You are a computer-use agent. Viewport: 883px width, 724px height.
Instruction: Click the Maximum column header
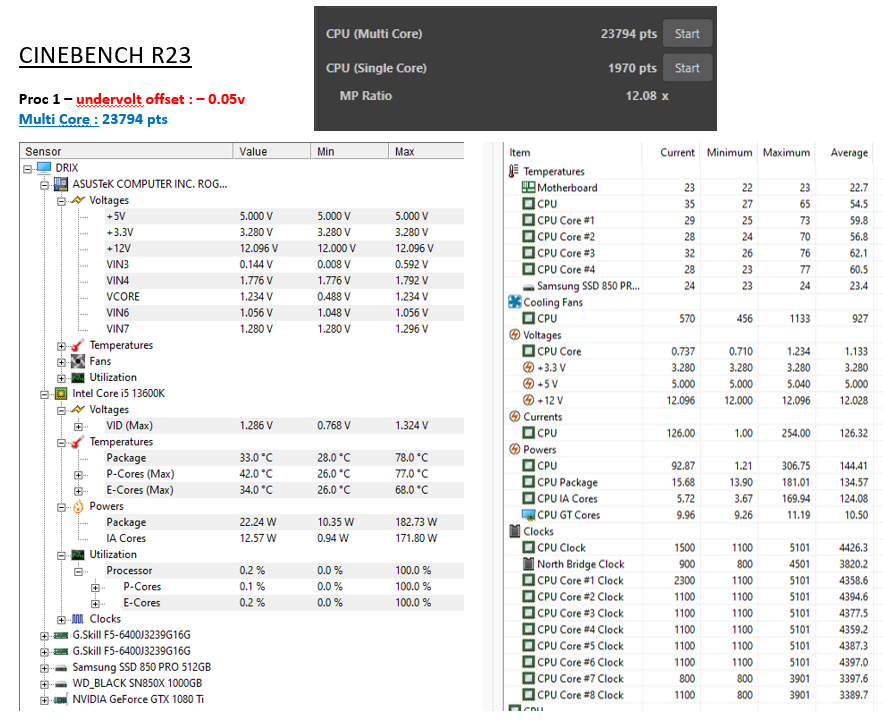pos(786,152)
